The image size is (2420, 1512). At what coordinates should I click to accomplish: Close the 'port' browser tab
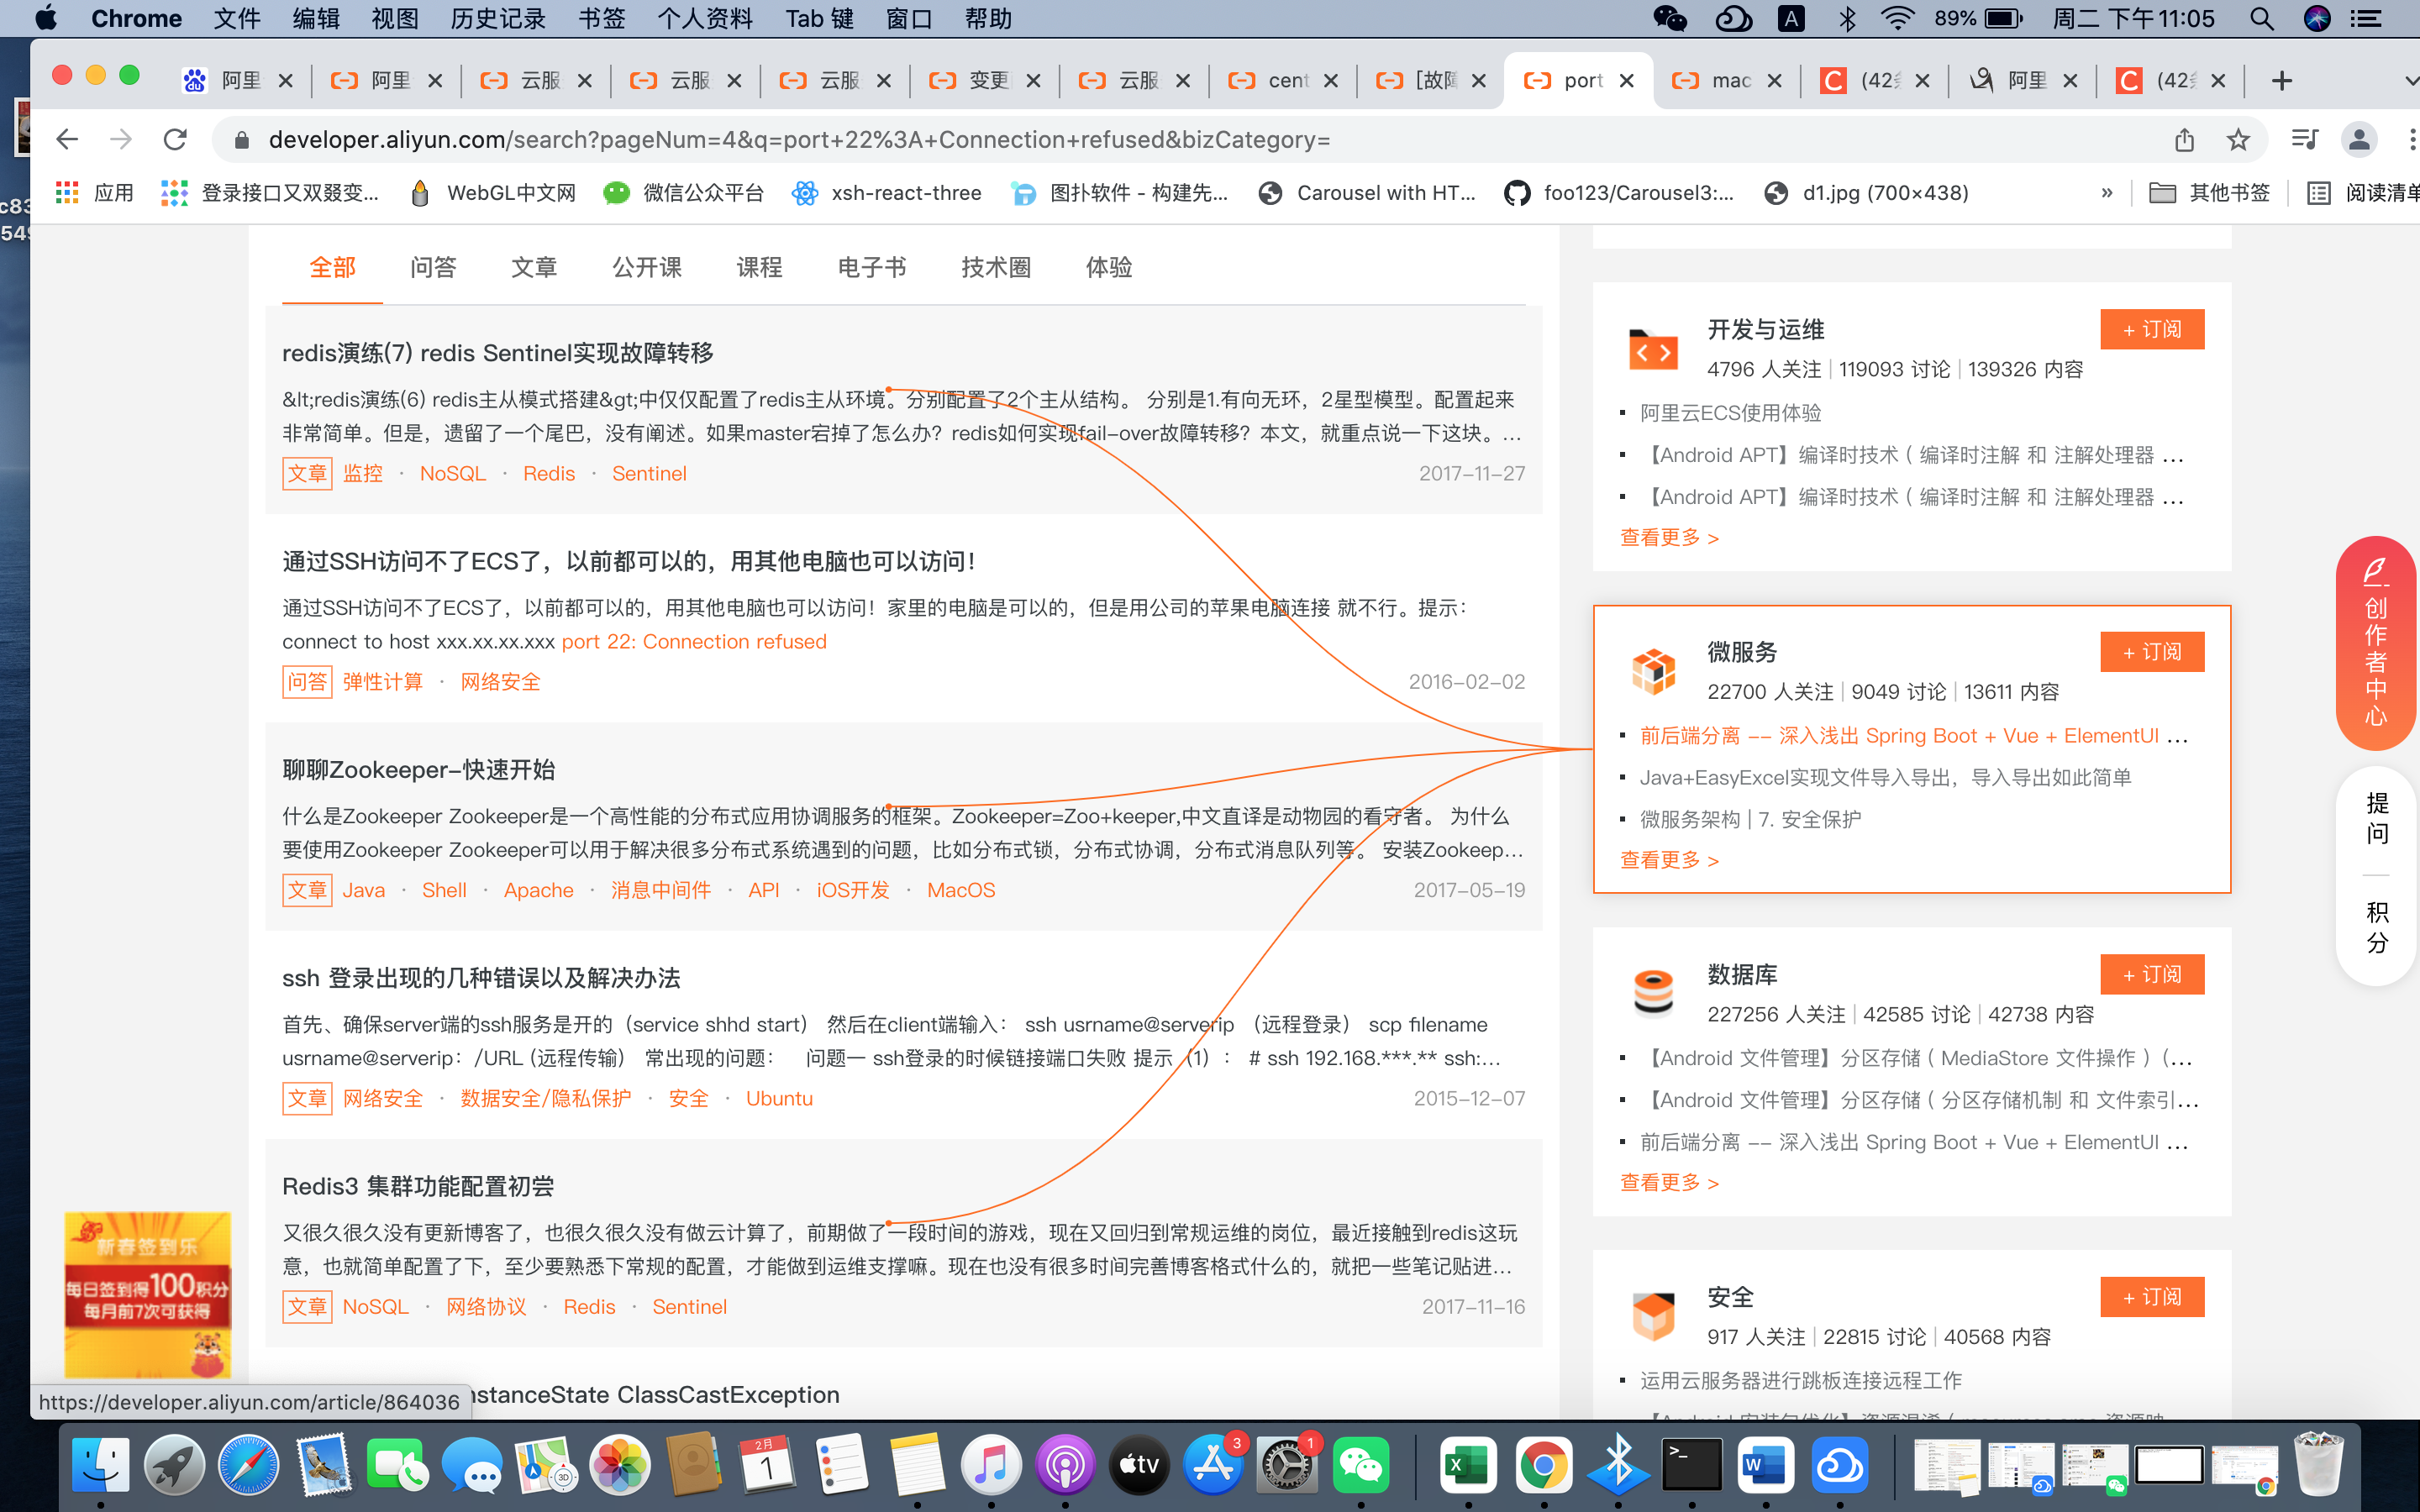[x=1627, y=81]
